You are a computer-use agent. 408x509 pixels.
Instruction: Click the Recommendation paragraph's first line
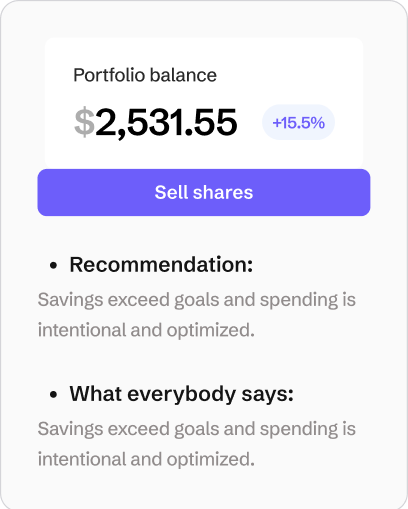coord(197,300)
